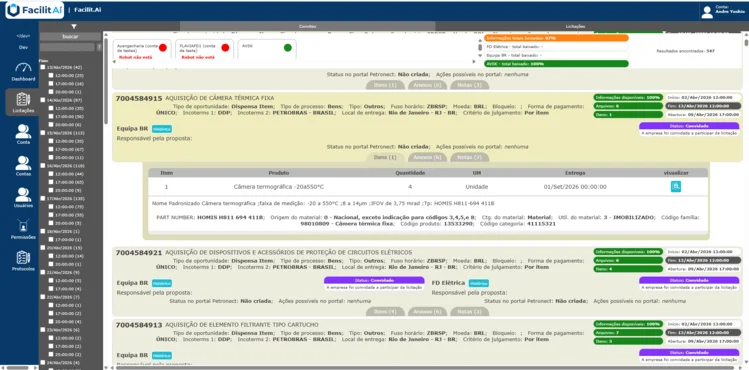
Task: Click the 'Resultados encontrados: 547' text
Action: (x=685, y=51)
